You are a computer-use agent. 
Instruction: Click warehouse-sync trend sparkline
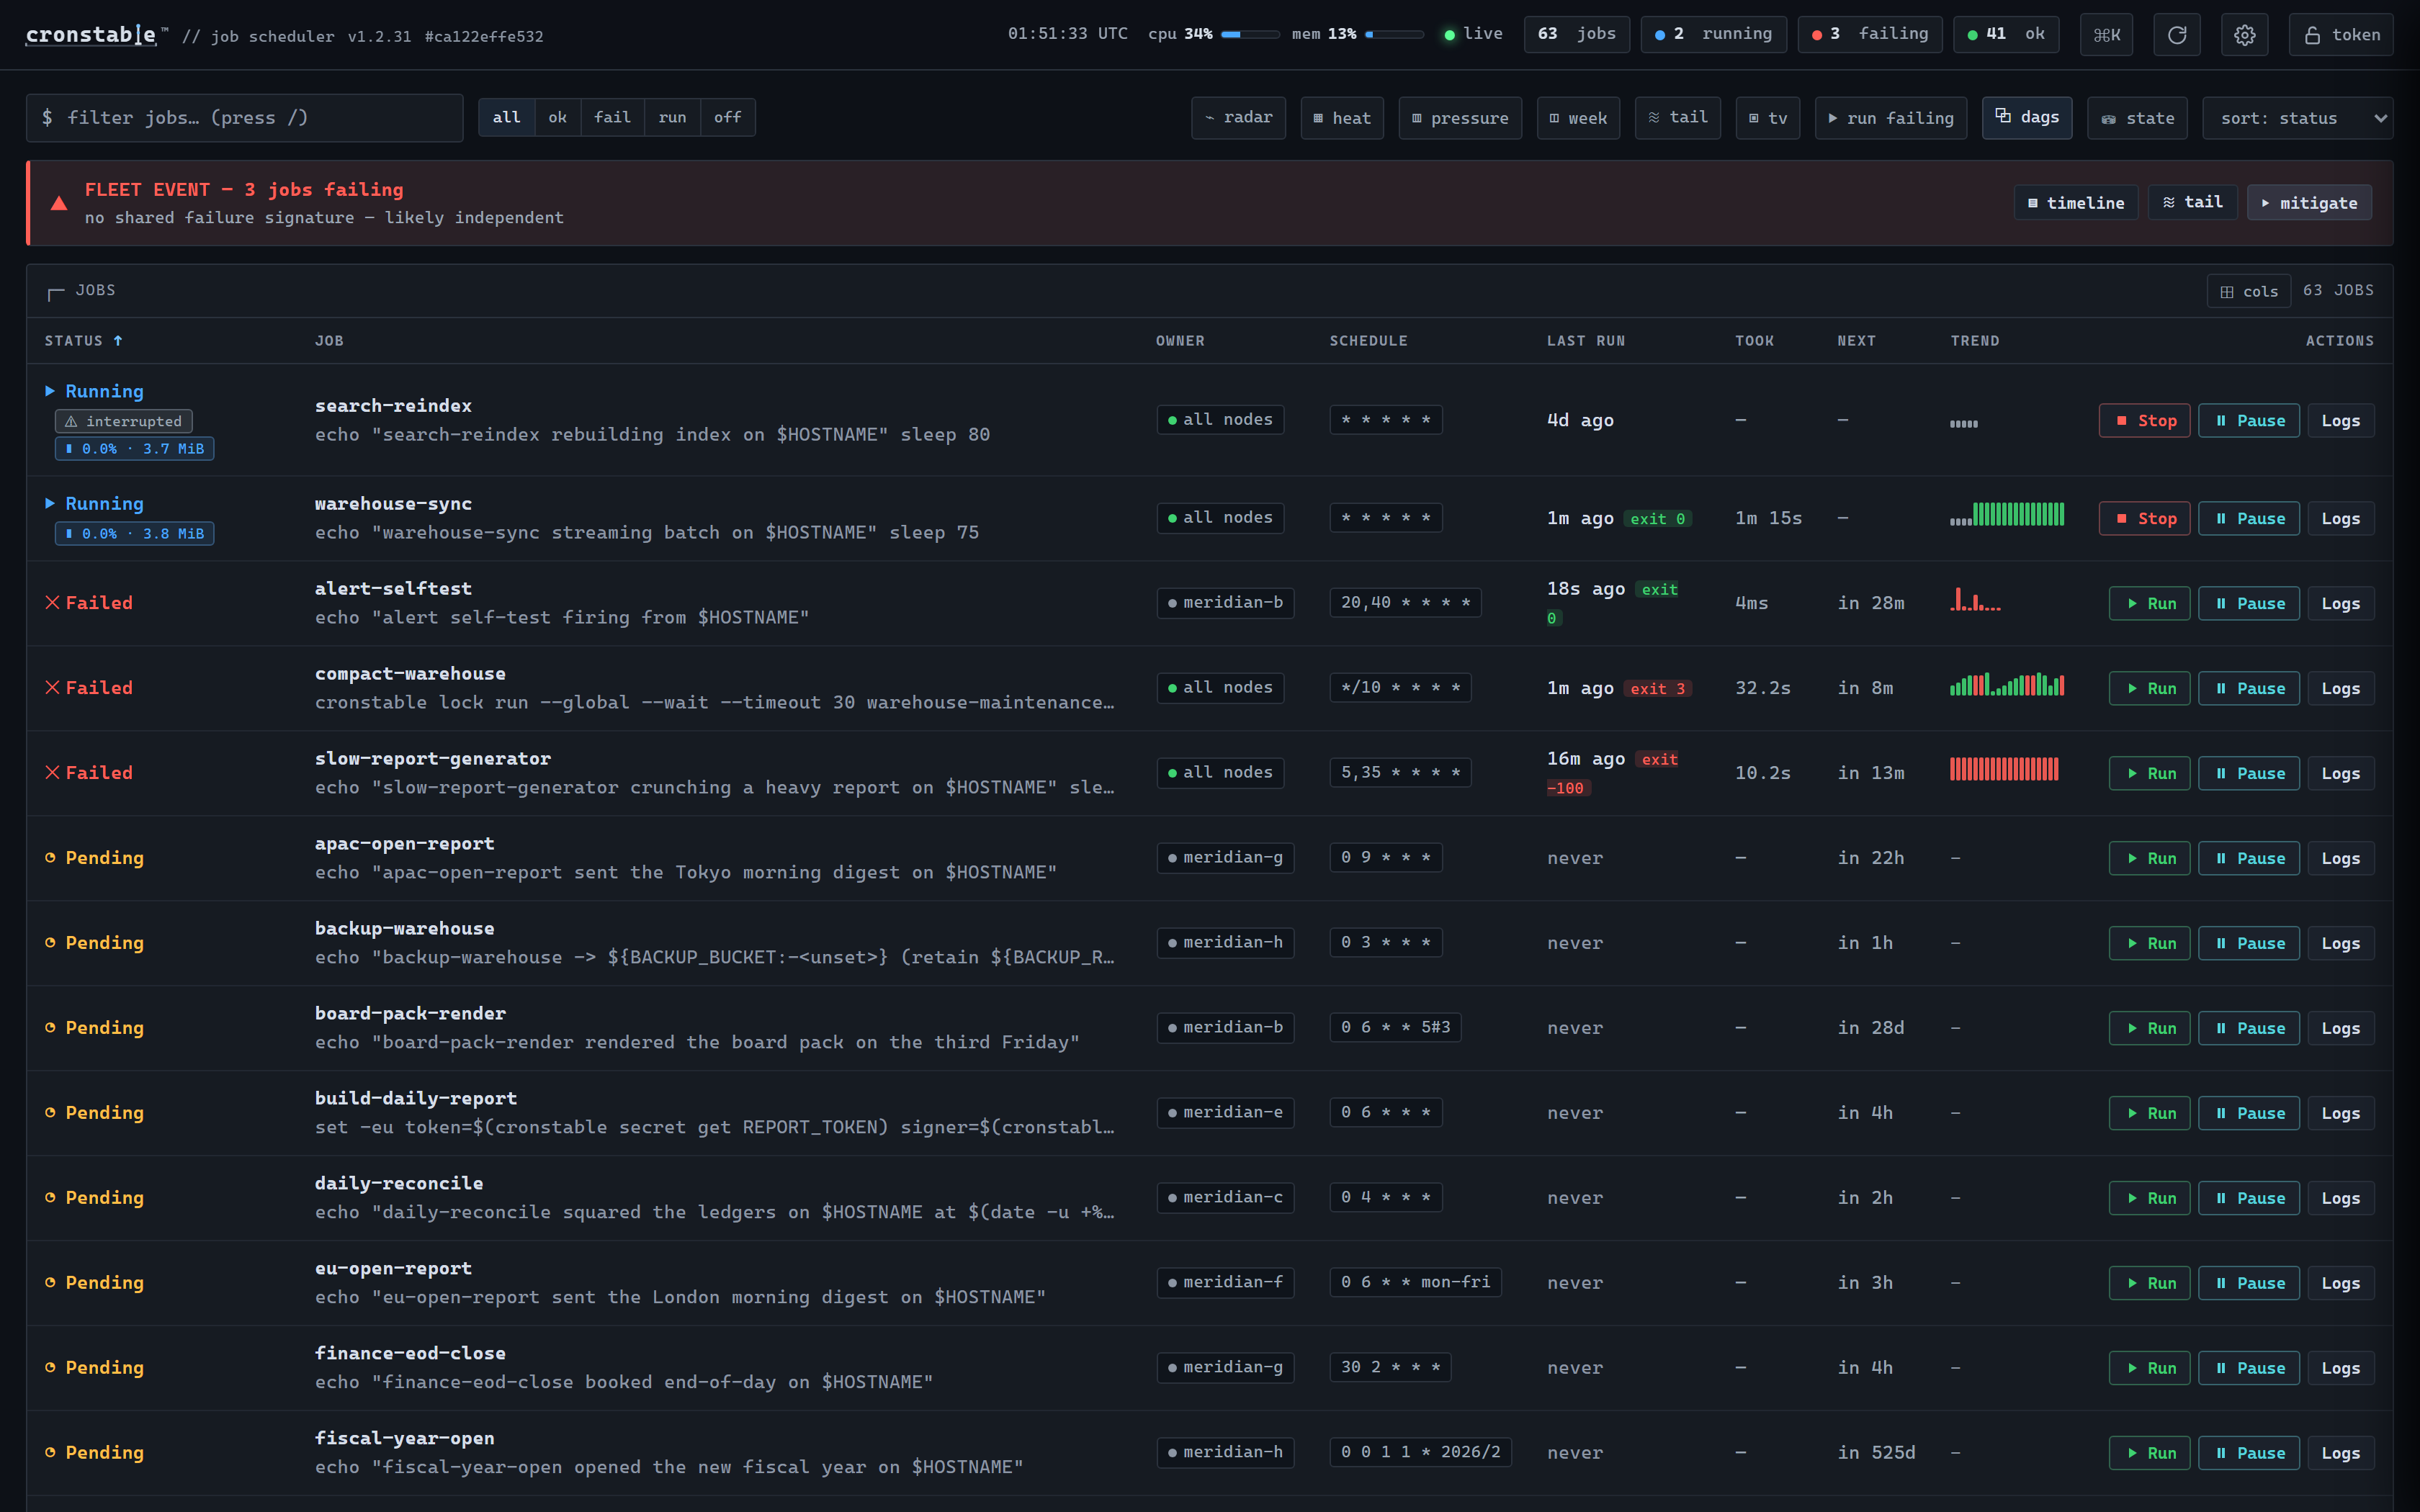[2006, 514]
